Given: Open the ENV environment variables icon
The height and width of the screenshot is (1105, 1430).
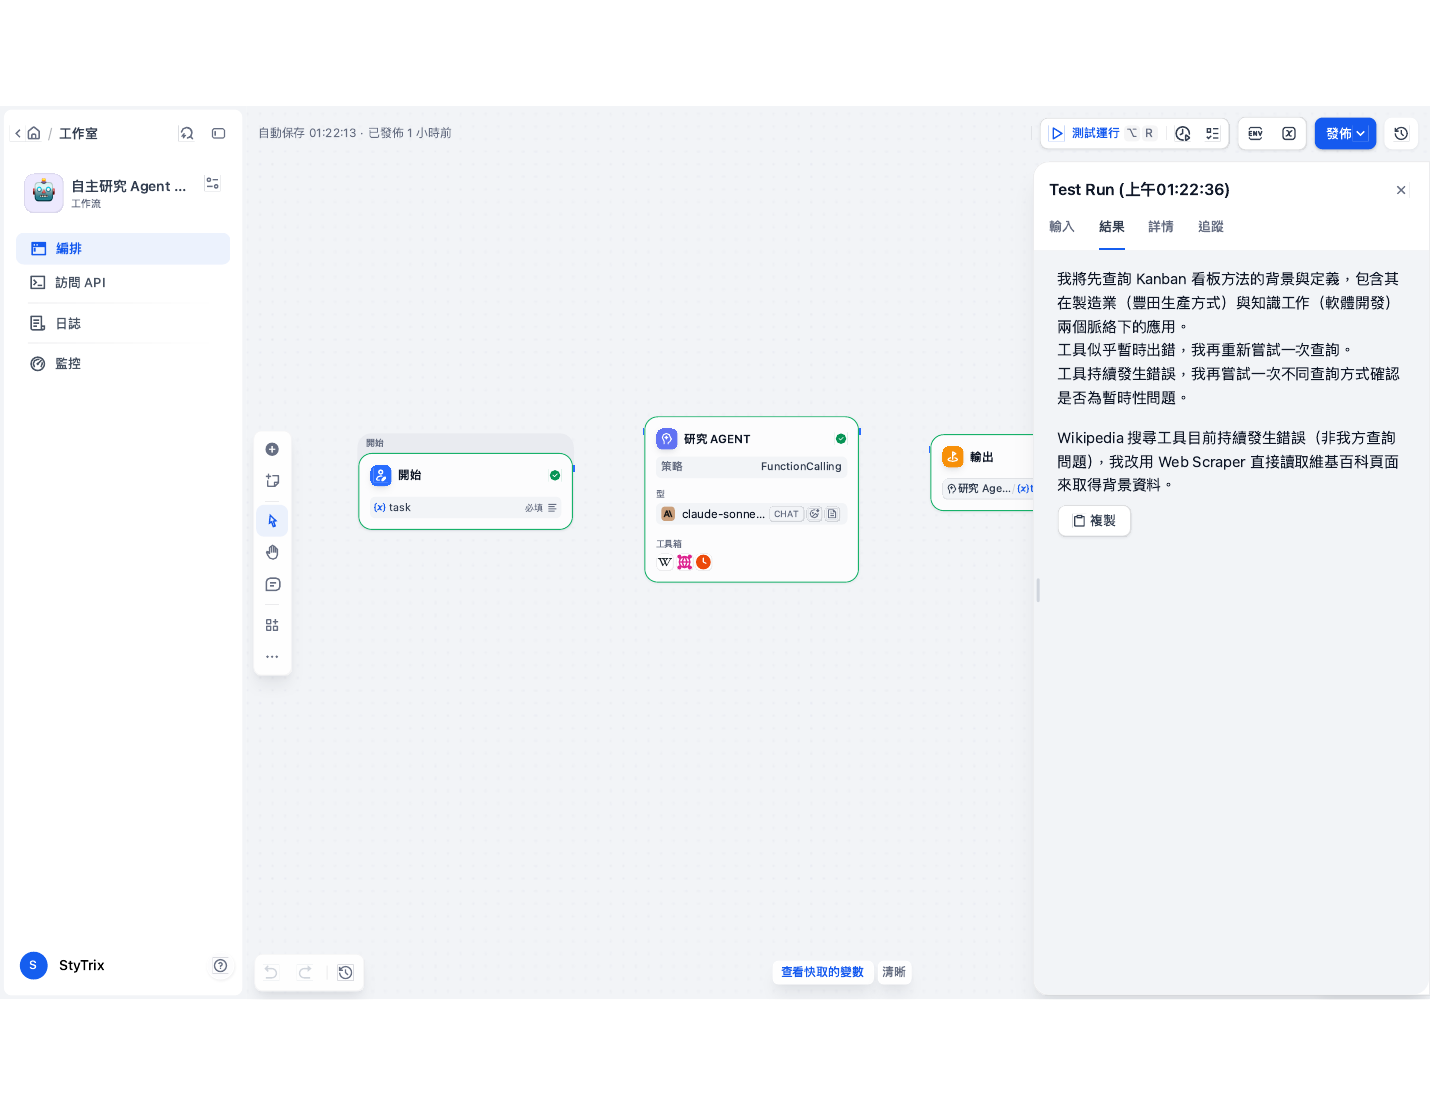Looking at the screenshot, I should click(x=1255, y=133).
